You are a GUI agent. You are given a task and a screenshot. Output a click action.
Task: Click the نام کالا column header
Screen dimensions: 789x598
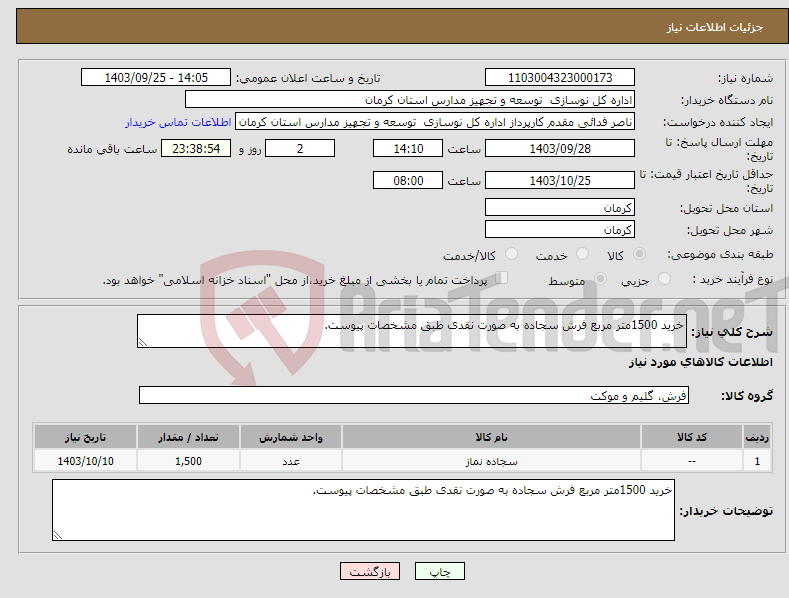(x=491, y=437)
